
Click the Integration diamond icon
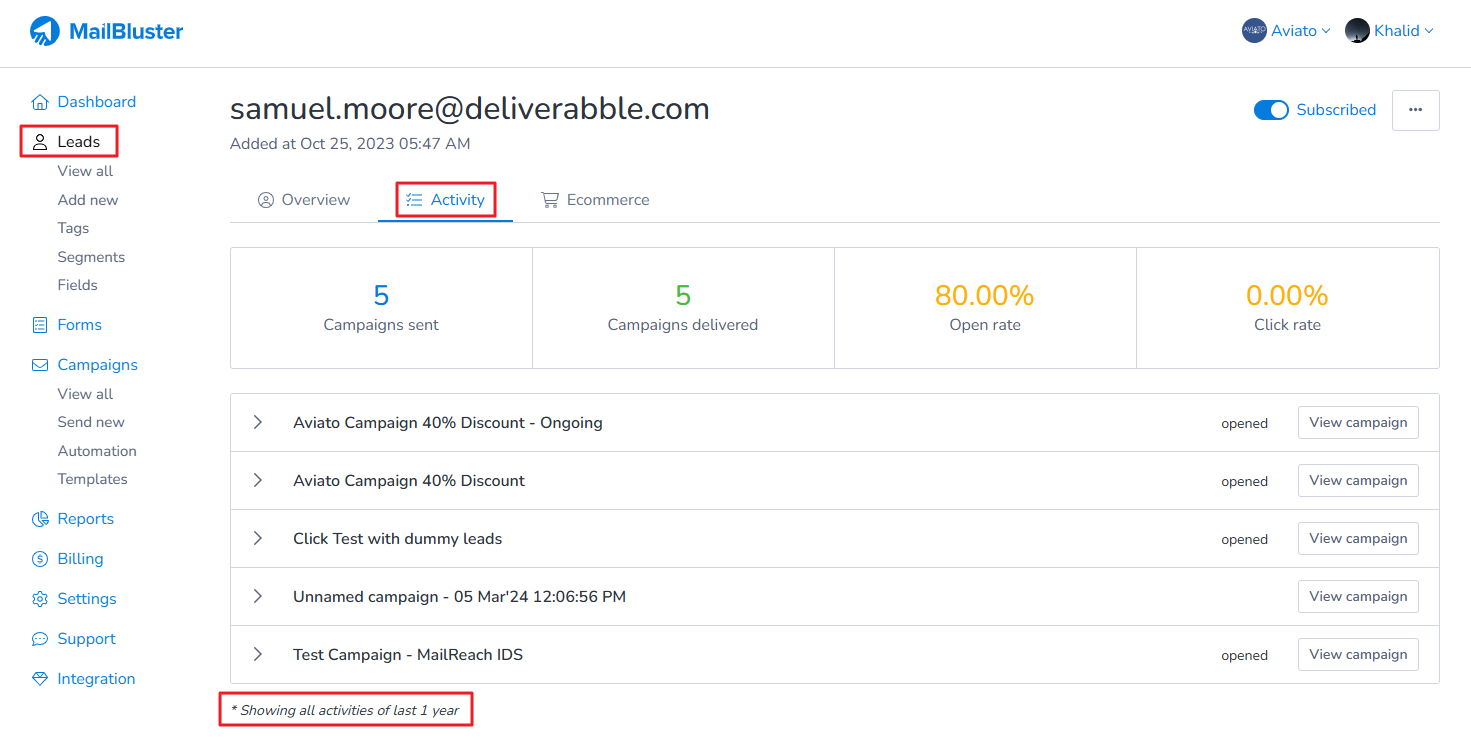(x=40, y=679)
